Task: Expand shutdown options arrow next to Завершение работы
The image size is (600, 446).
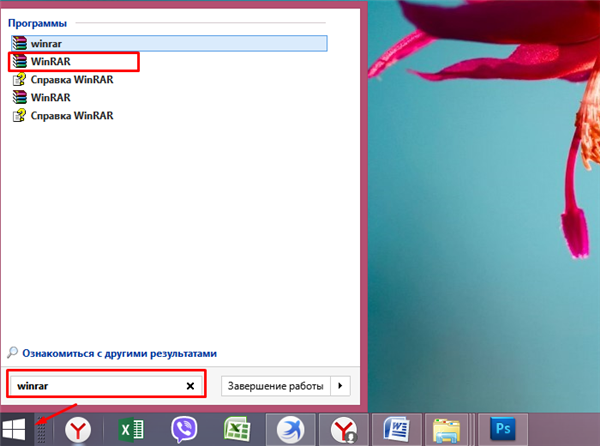Action: [x=340, y=386]
